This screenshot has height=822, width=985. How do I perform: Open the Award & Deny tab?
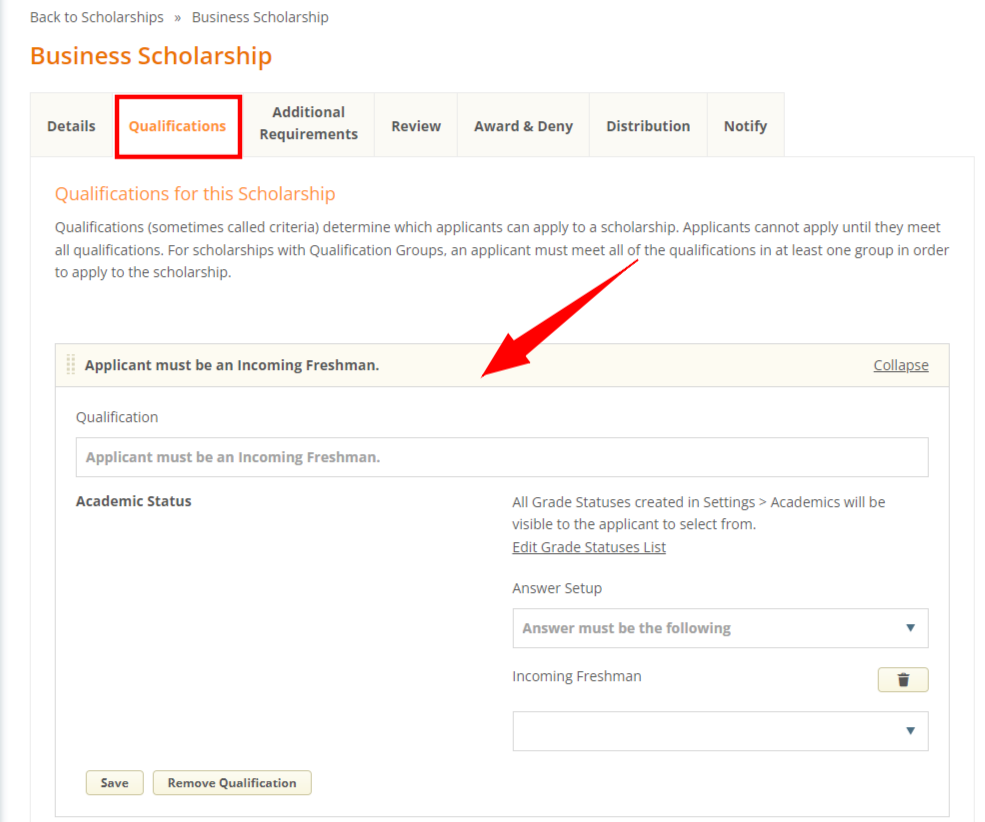523,125
